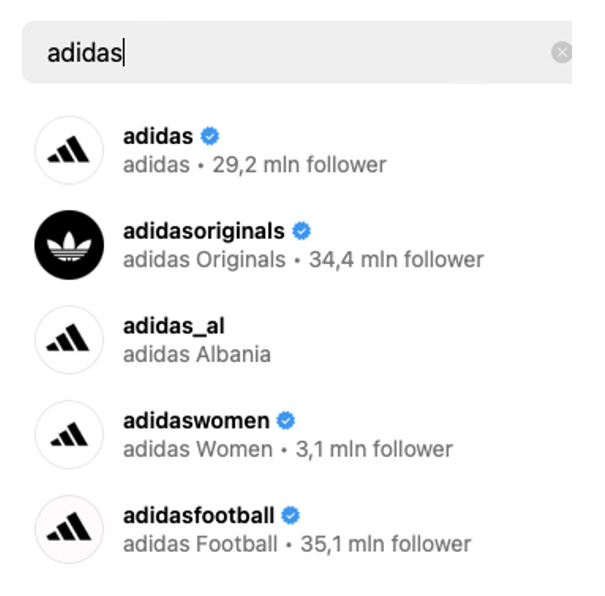Click the adidasoriginals trefoil logo avatar
Screen dimensions: 605x596
point(69,245)
